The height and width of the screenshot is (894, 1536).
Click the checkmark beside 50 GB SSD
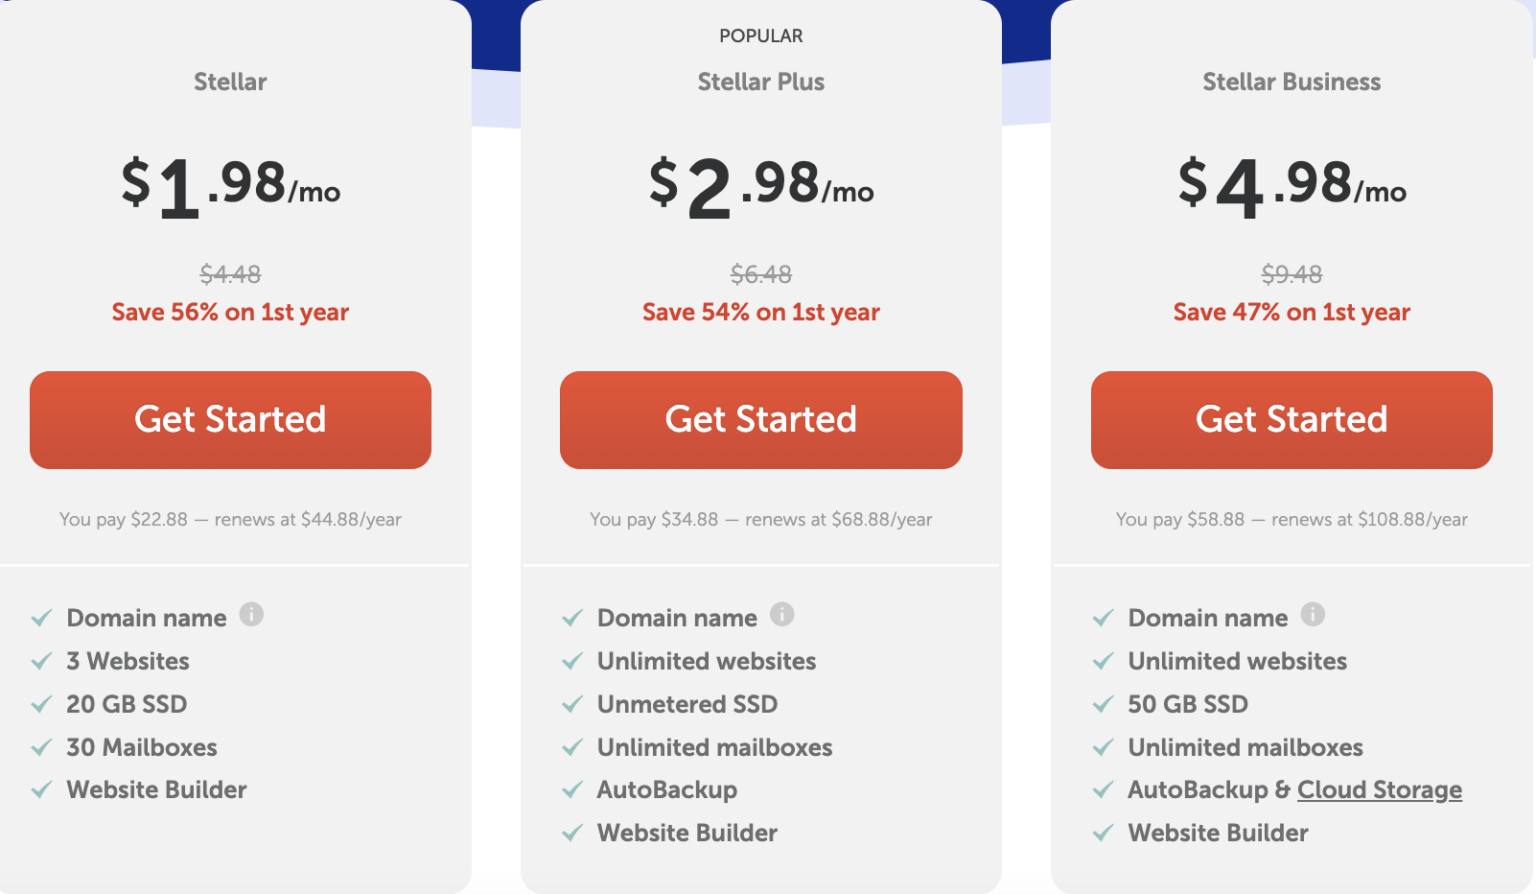click(1103, 703)
